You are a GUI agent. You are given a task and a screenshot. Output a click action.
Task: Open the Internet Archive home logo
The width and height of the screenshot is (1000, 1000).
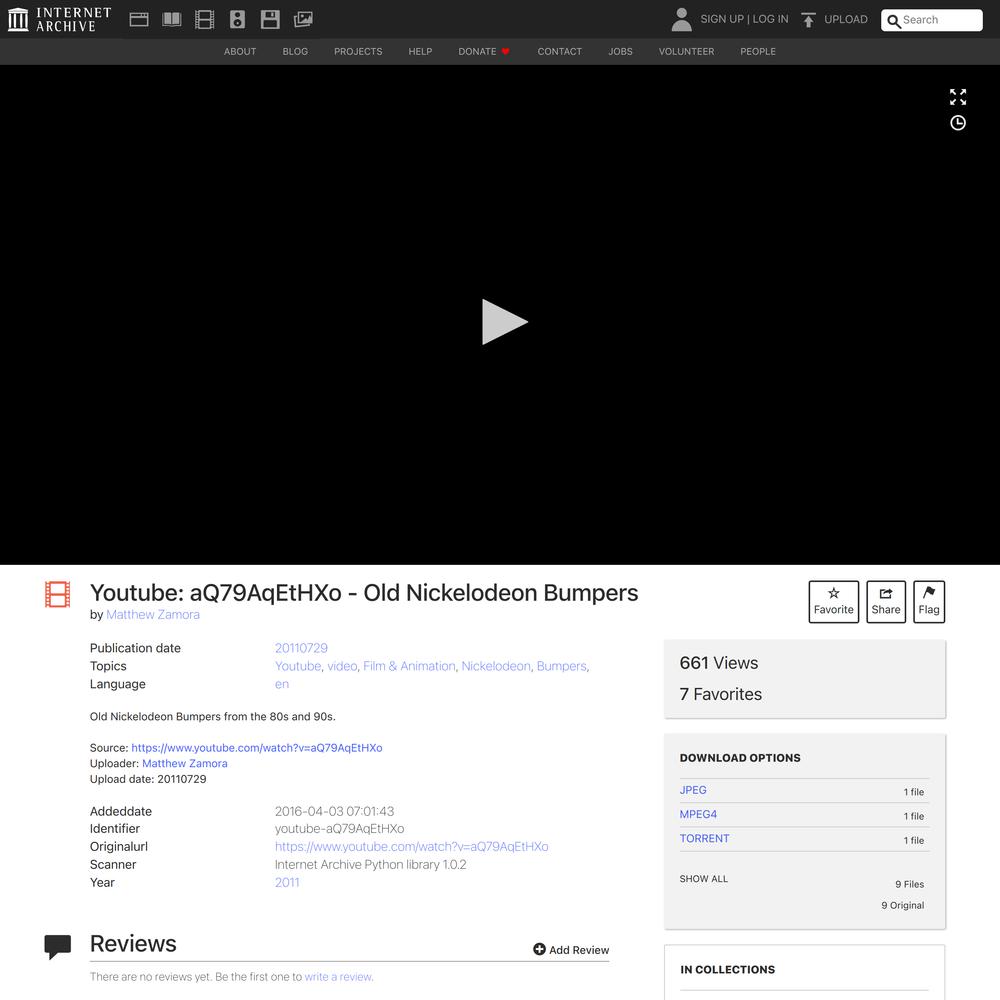point(60,19)
